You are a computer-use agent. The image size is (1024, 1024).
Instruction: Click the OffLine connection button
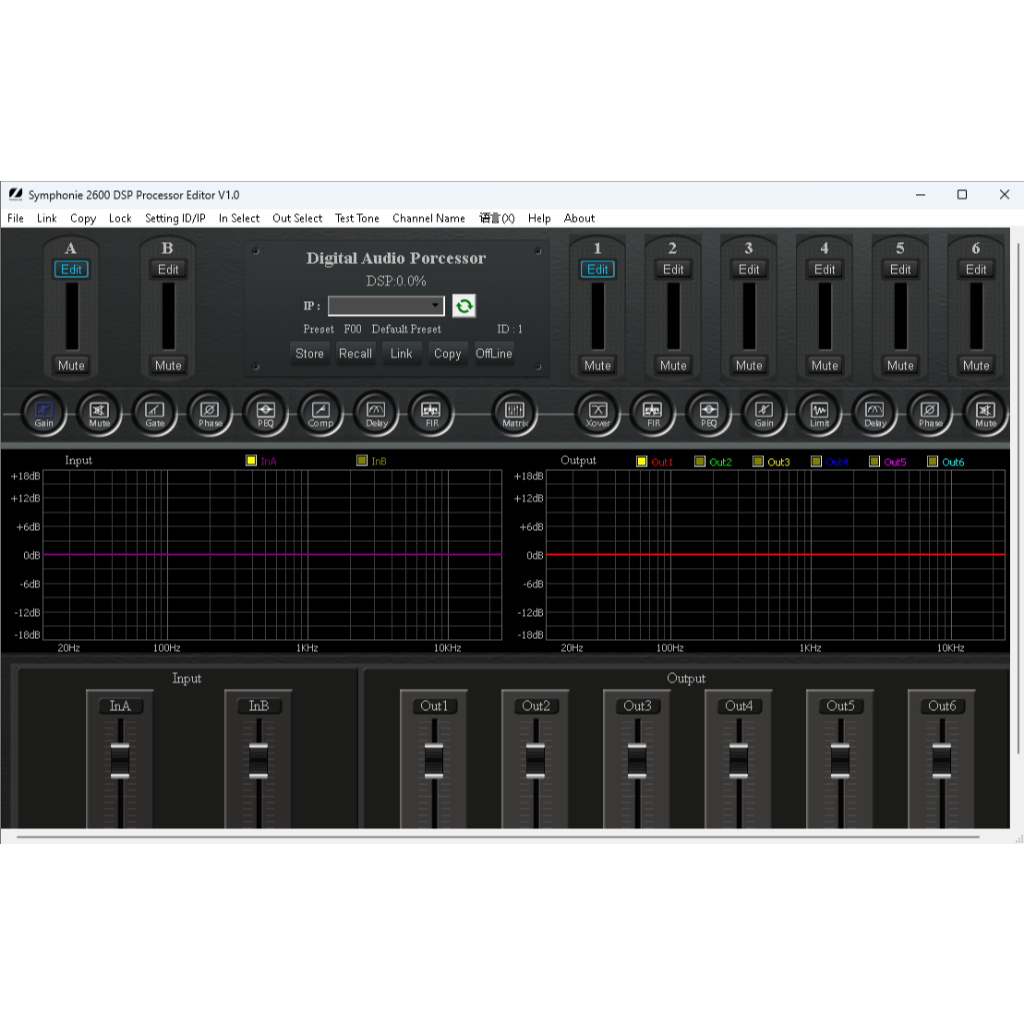[494, 353]
